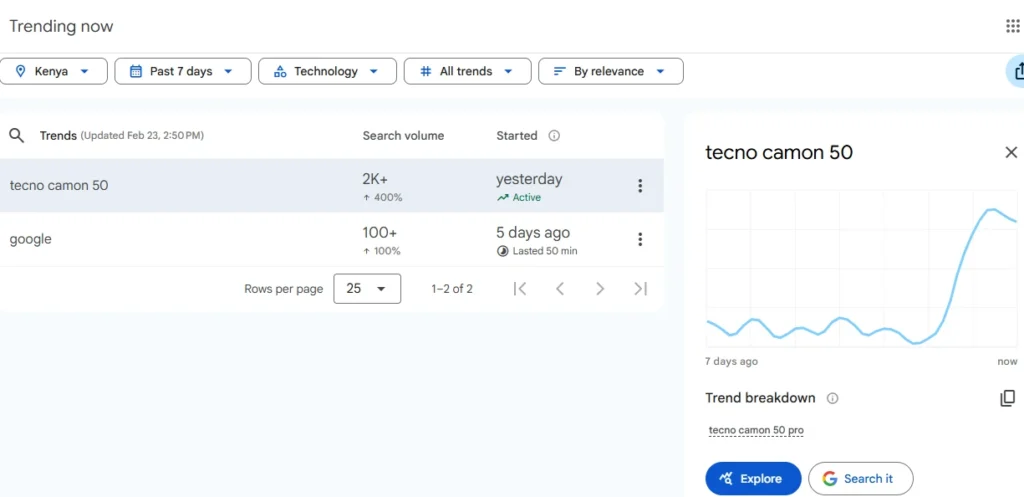Open the three-dot menu for tecno camon 50
Image resolution: width=1024 pixels, height=497 pixels.
tap(640, 186)
